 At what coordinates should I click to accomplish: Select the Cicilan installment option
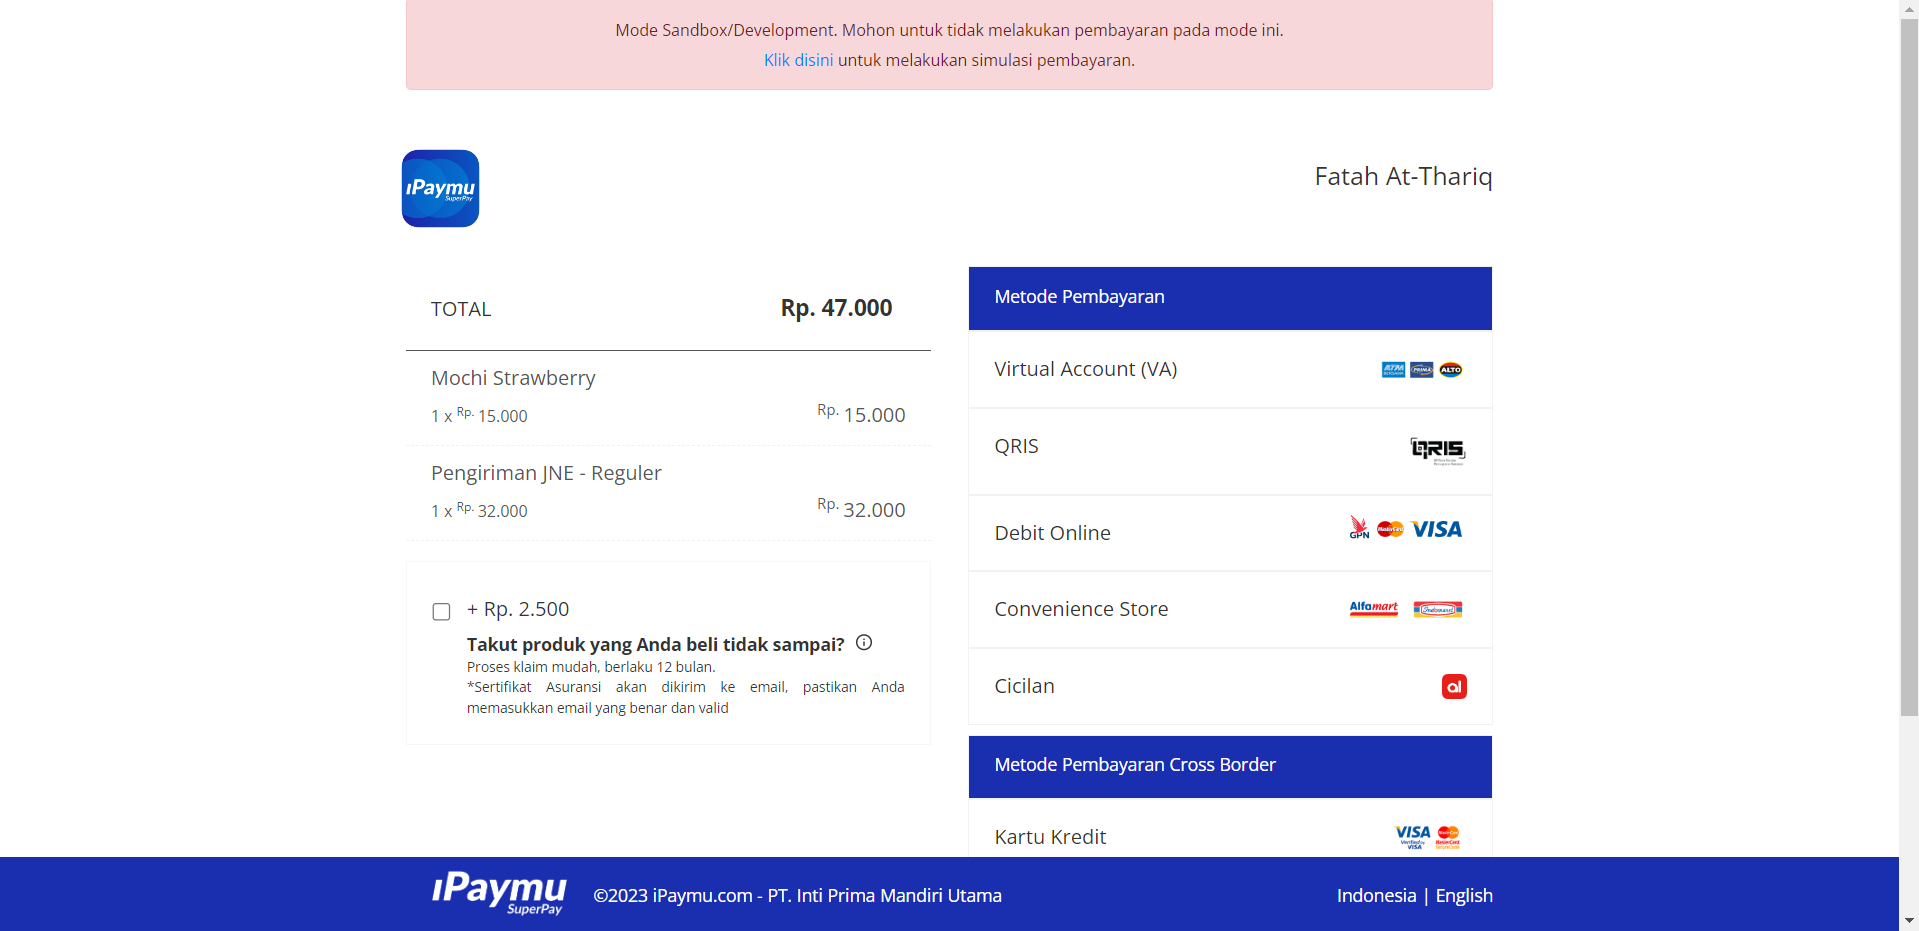click(x=1024, y=686)
